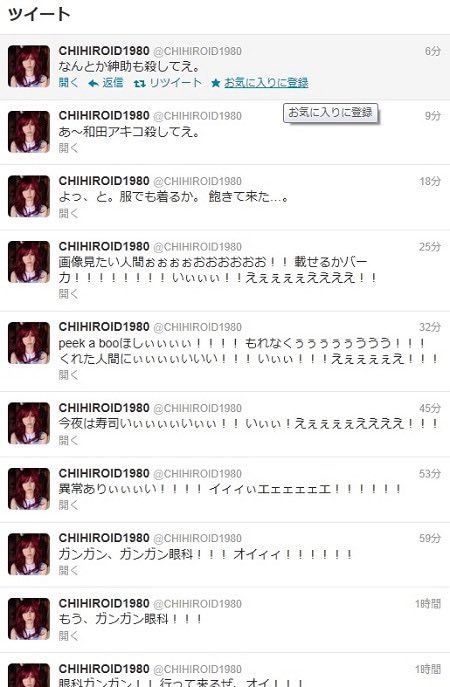Expand the 和田アキコ tweet via 開く
The width and height of the screenshot is (450, 687).
68,148
